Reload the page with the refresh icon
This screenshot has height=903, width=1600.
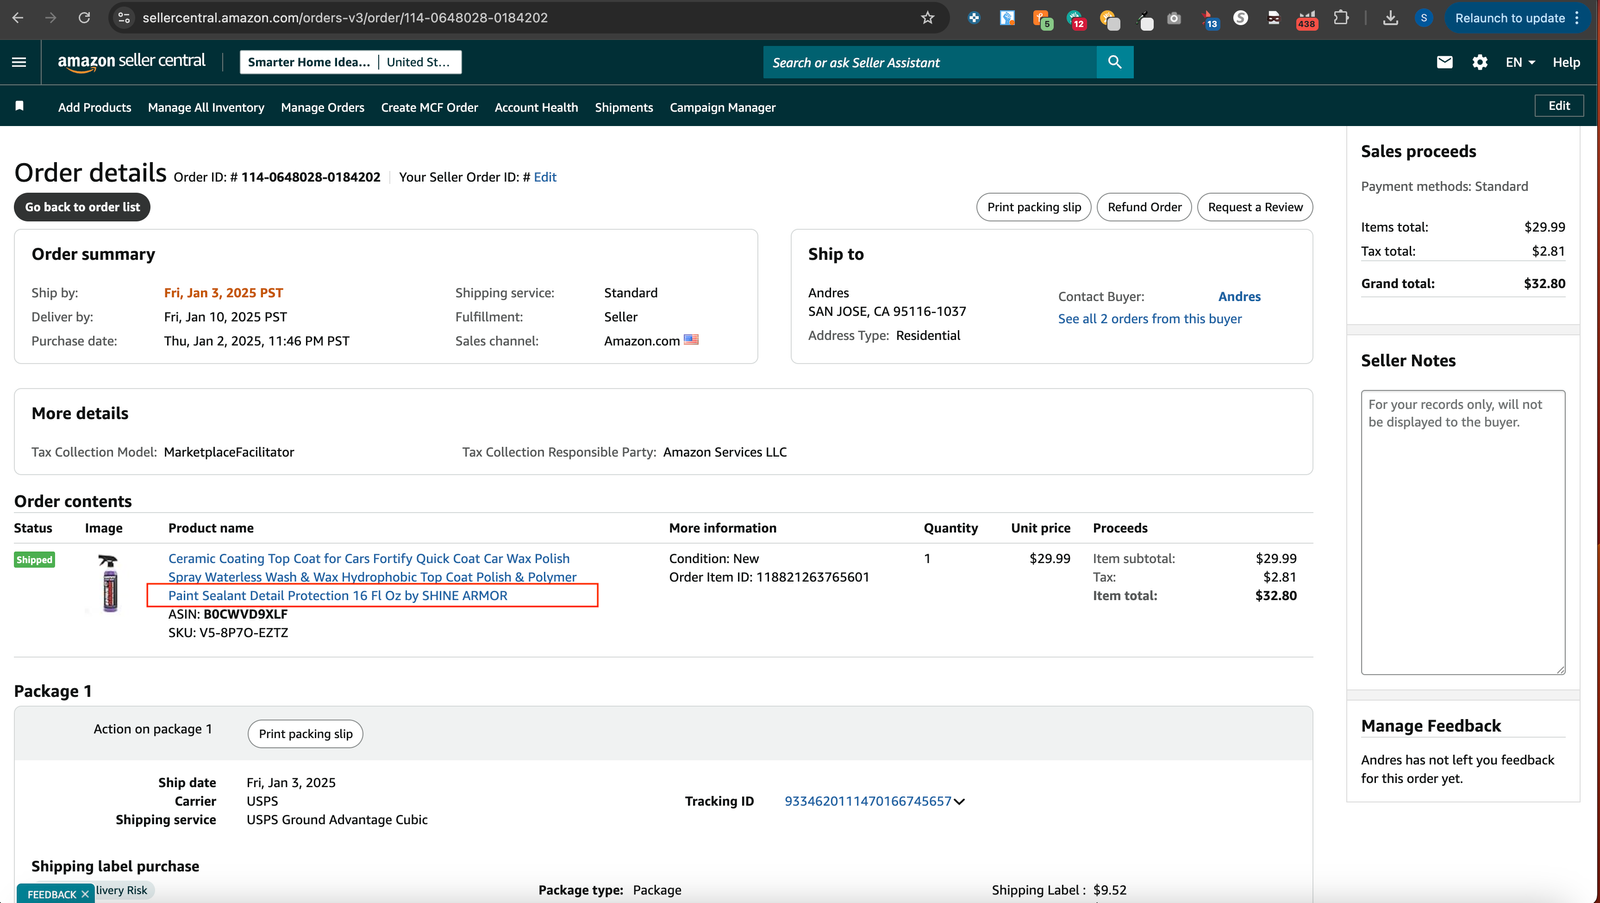pos(84,18)
